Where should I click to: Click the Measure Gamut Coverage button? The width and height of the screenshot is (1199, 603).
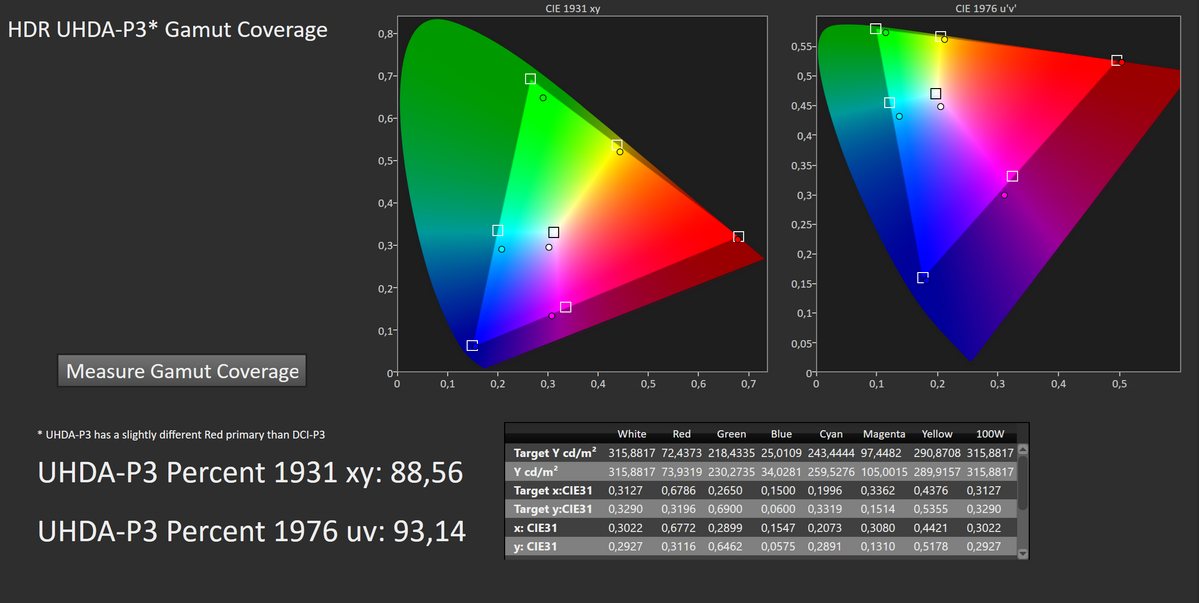(182, 371)
